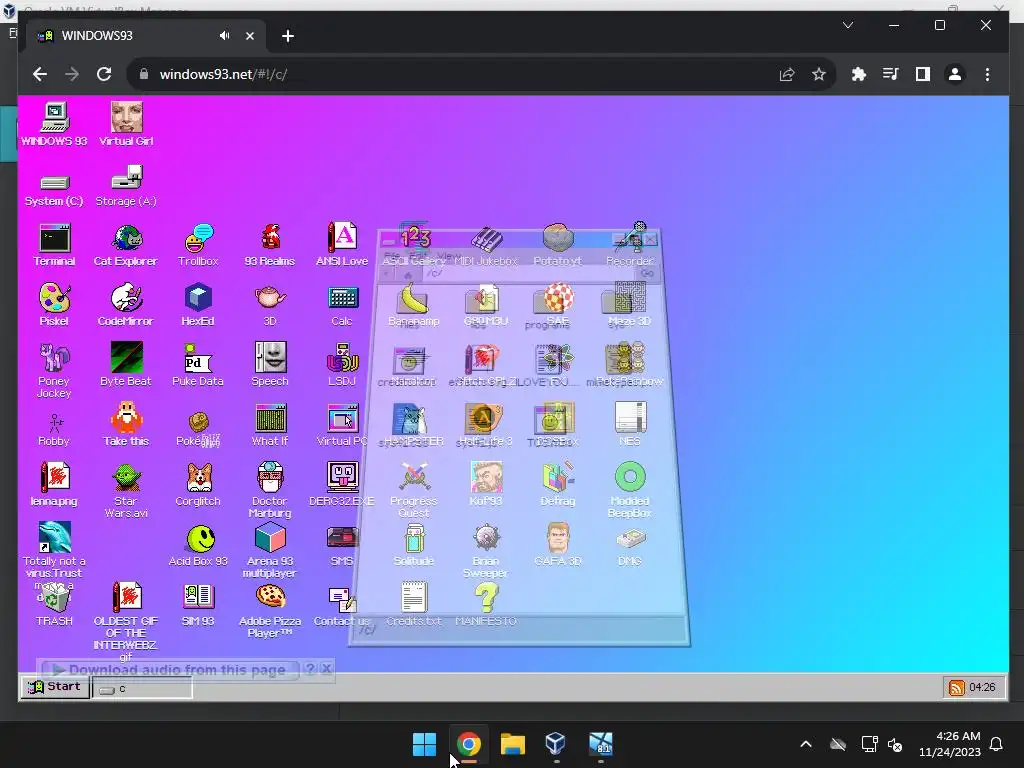Go back in Chrome
Image resolution: width=1024 pixels, height=768 pixels.
point(40,74)
